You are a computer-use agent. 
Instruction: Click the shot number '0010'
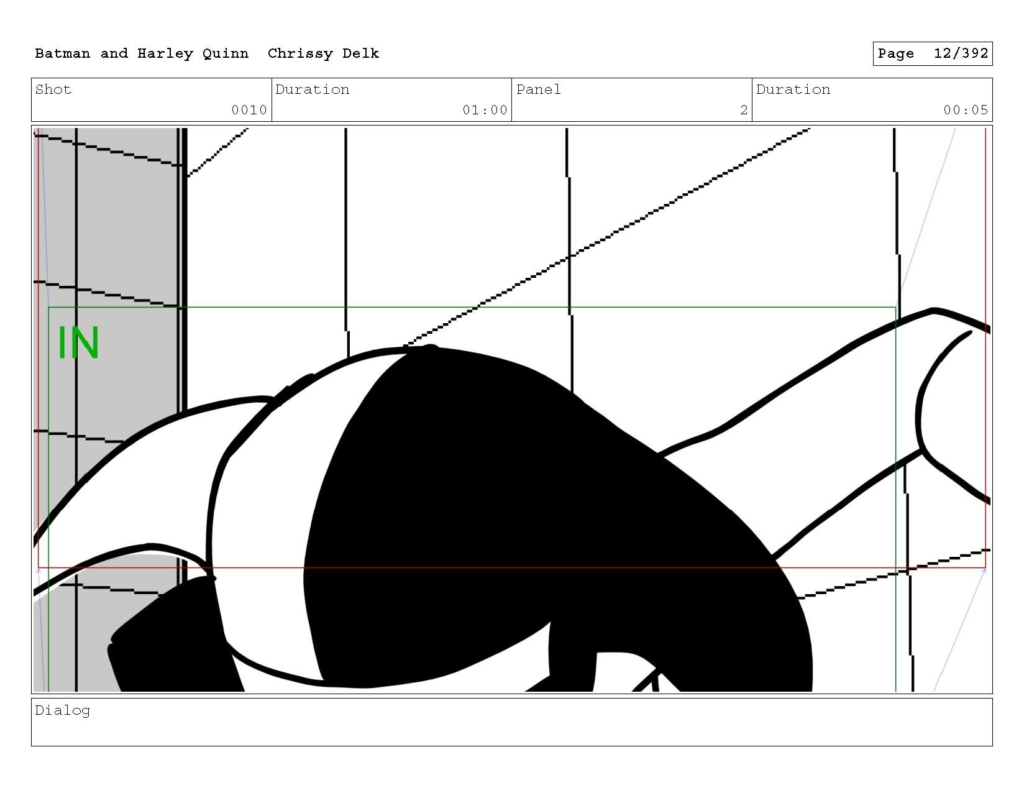(x=249, y=110)
